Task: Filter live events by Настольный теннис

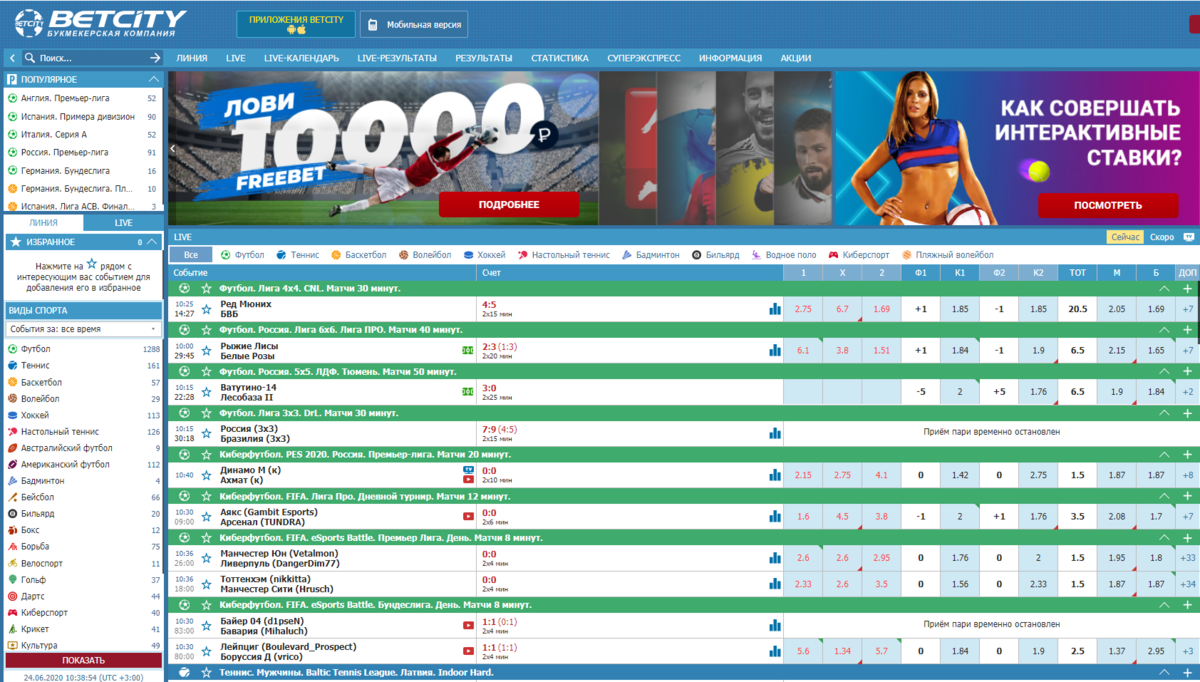Action: click(x=564, y=255)
